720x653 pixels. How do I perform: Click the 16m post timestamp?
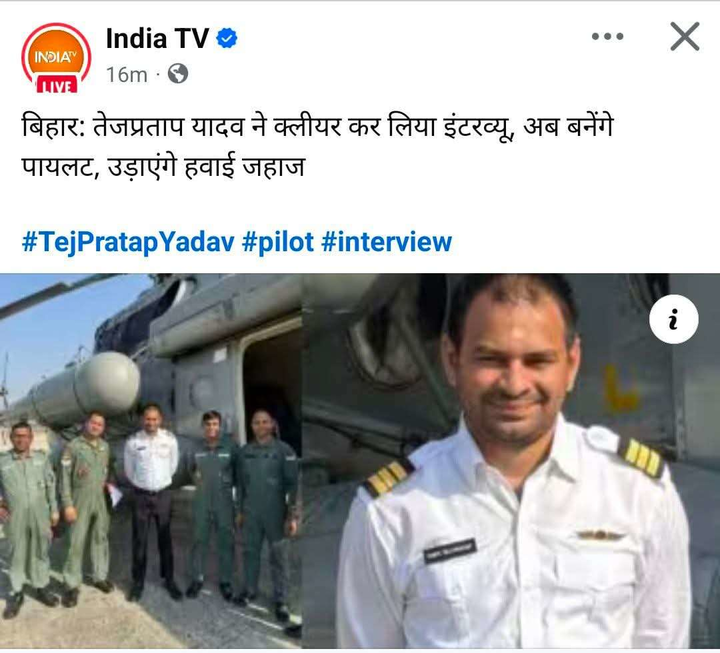point(127,74)
